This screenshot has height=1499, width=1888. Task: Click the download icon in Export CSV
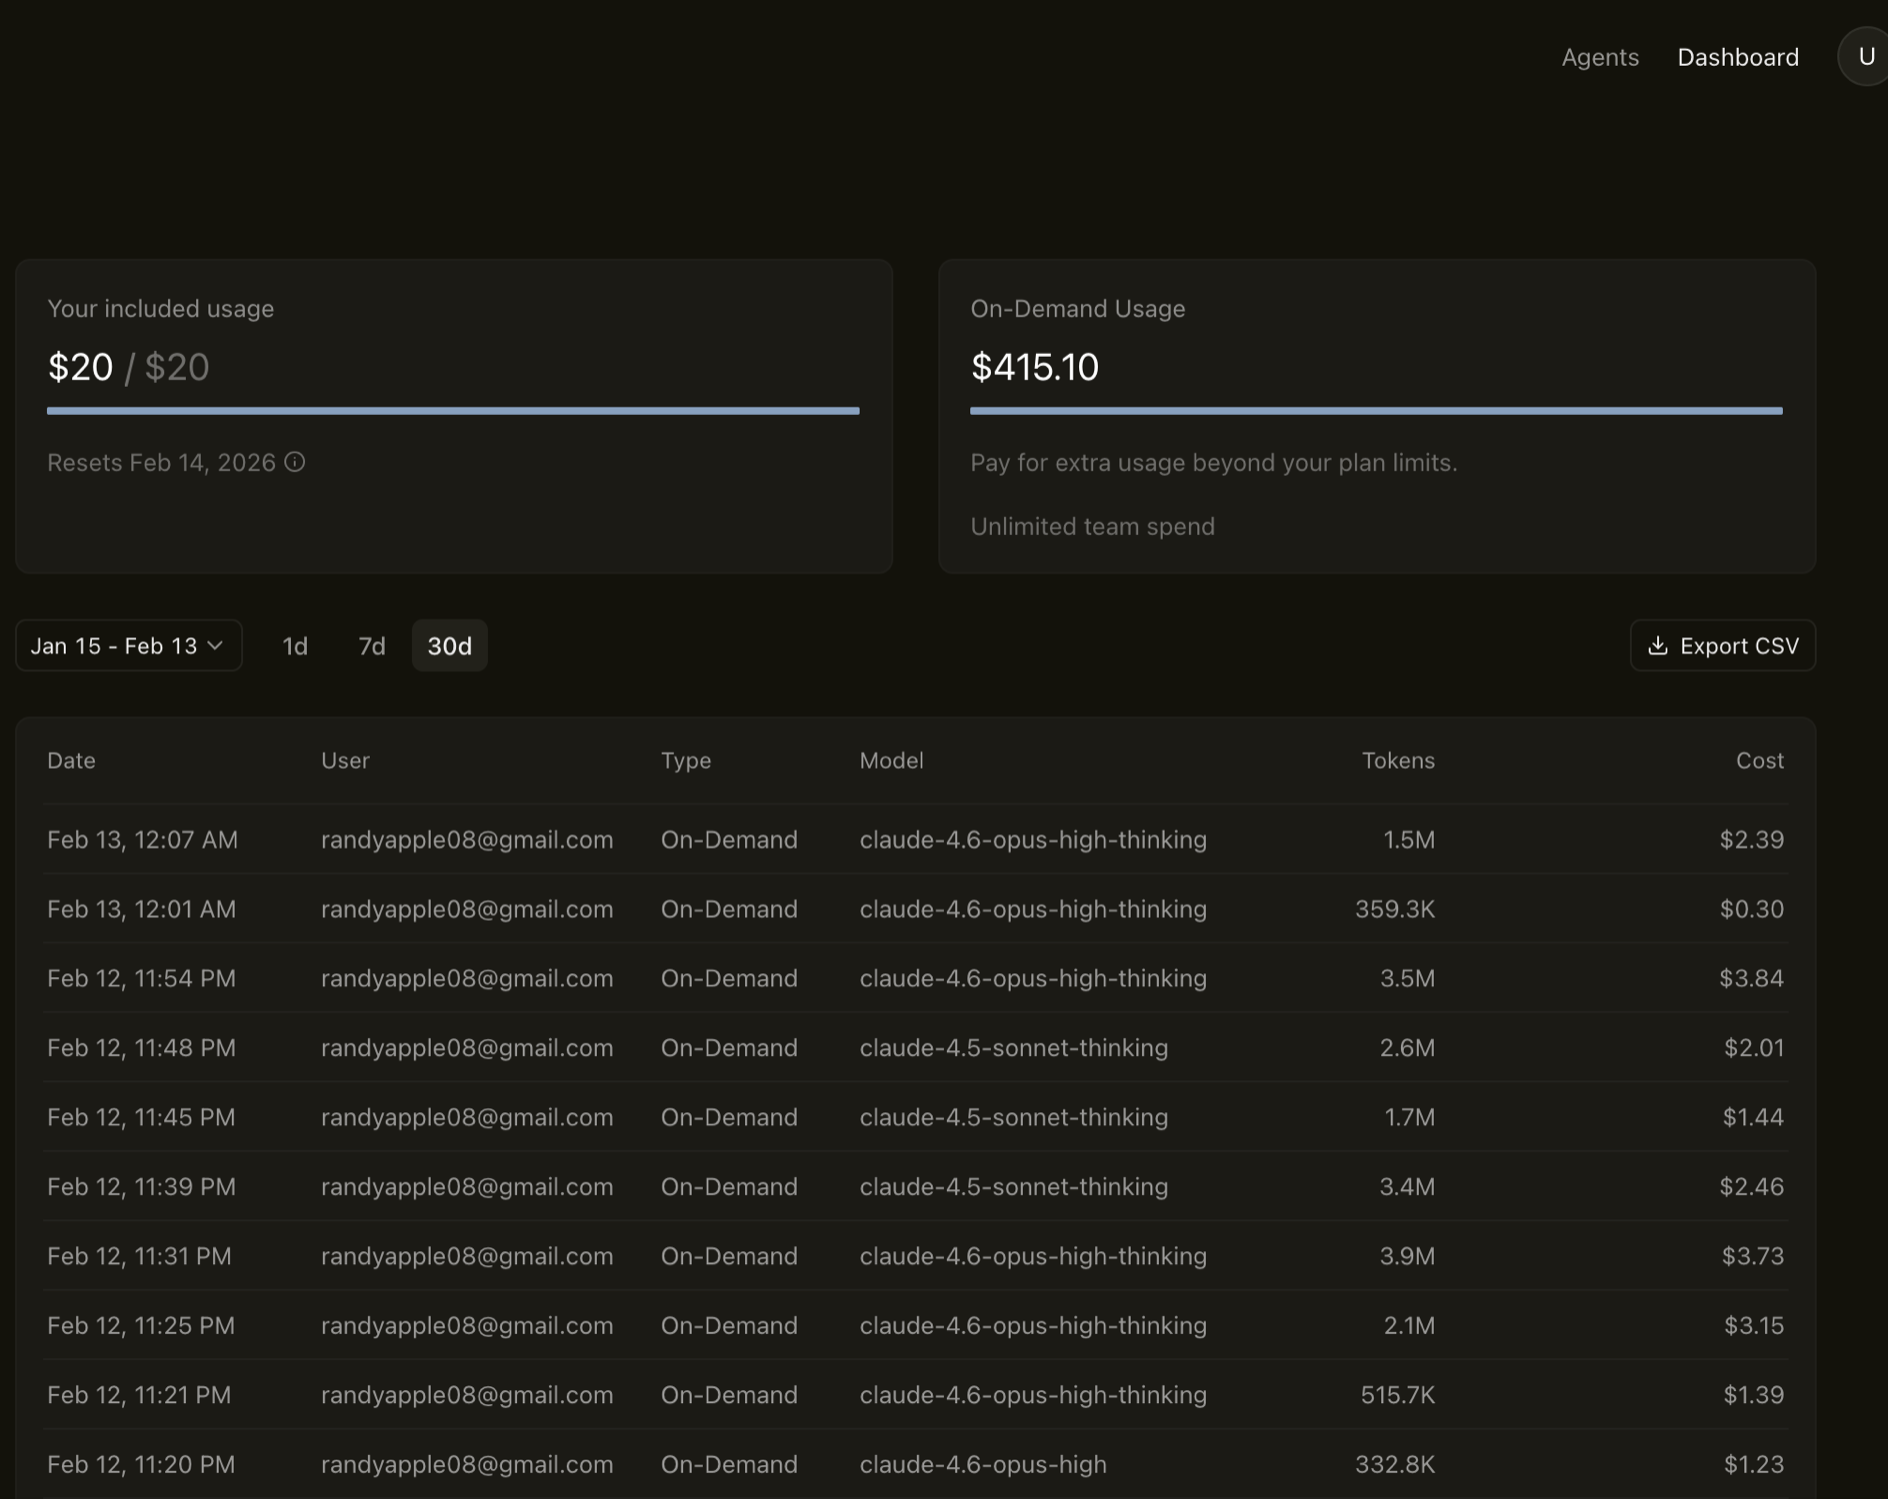point(1657,646)
